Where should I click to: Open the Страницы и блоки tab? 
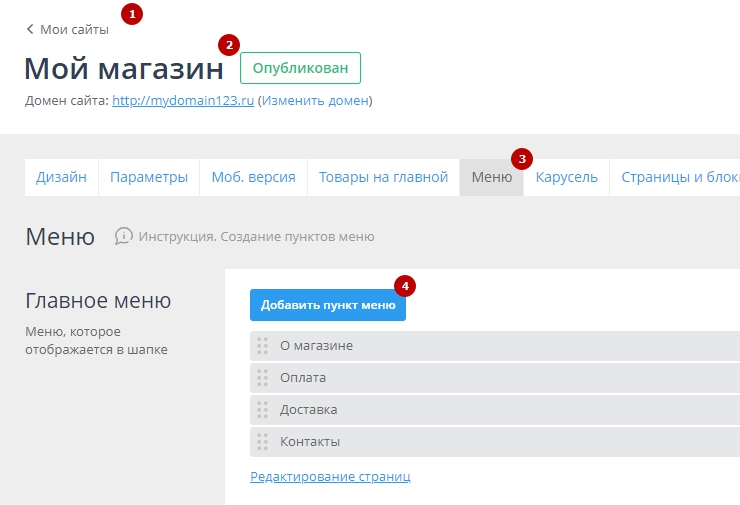(679, 177)
